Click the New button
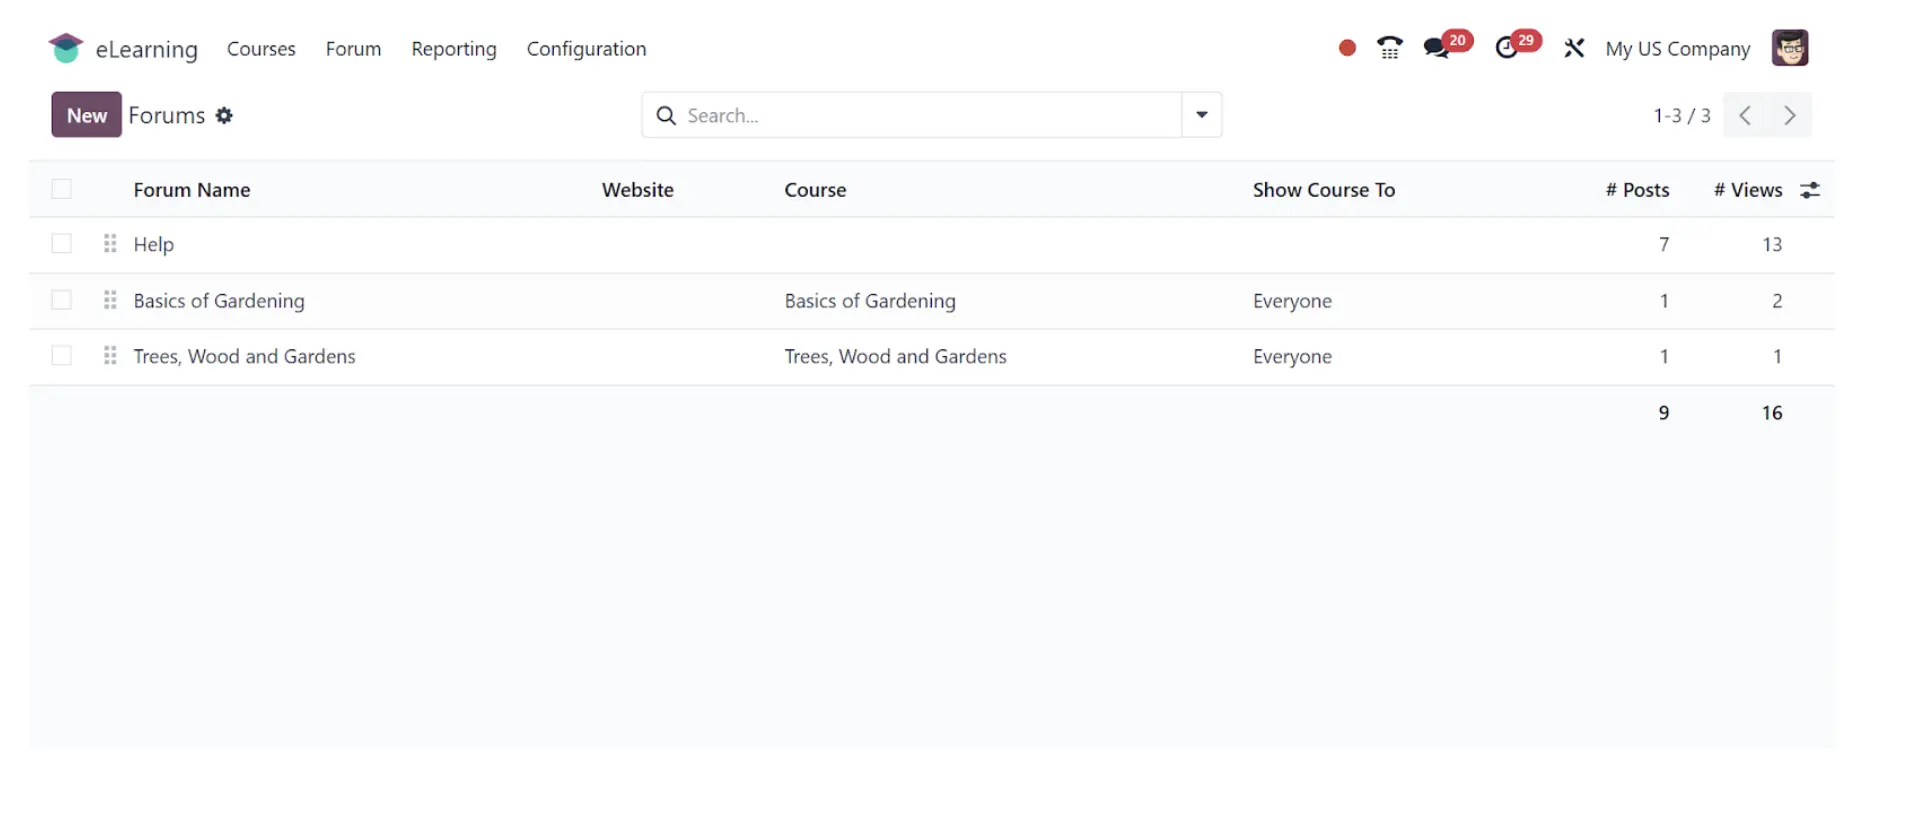Screen dimensions: 1918x818 87,115
